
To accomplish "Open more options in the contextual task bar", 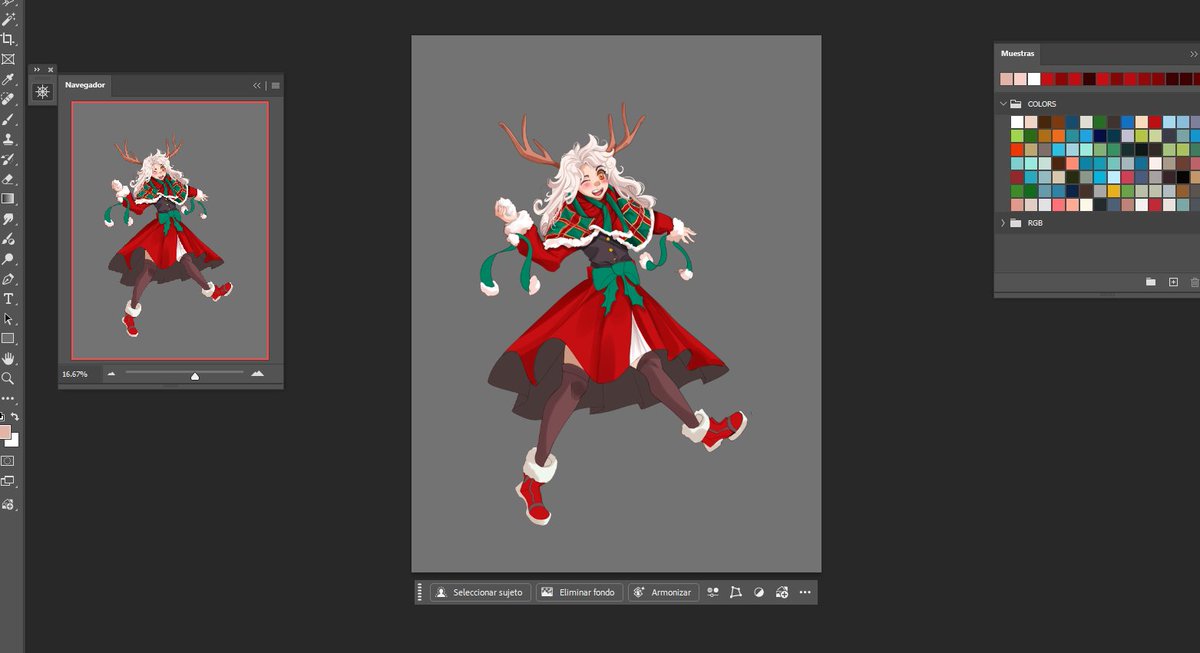I will click(x=805, y=592).
